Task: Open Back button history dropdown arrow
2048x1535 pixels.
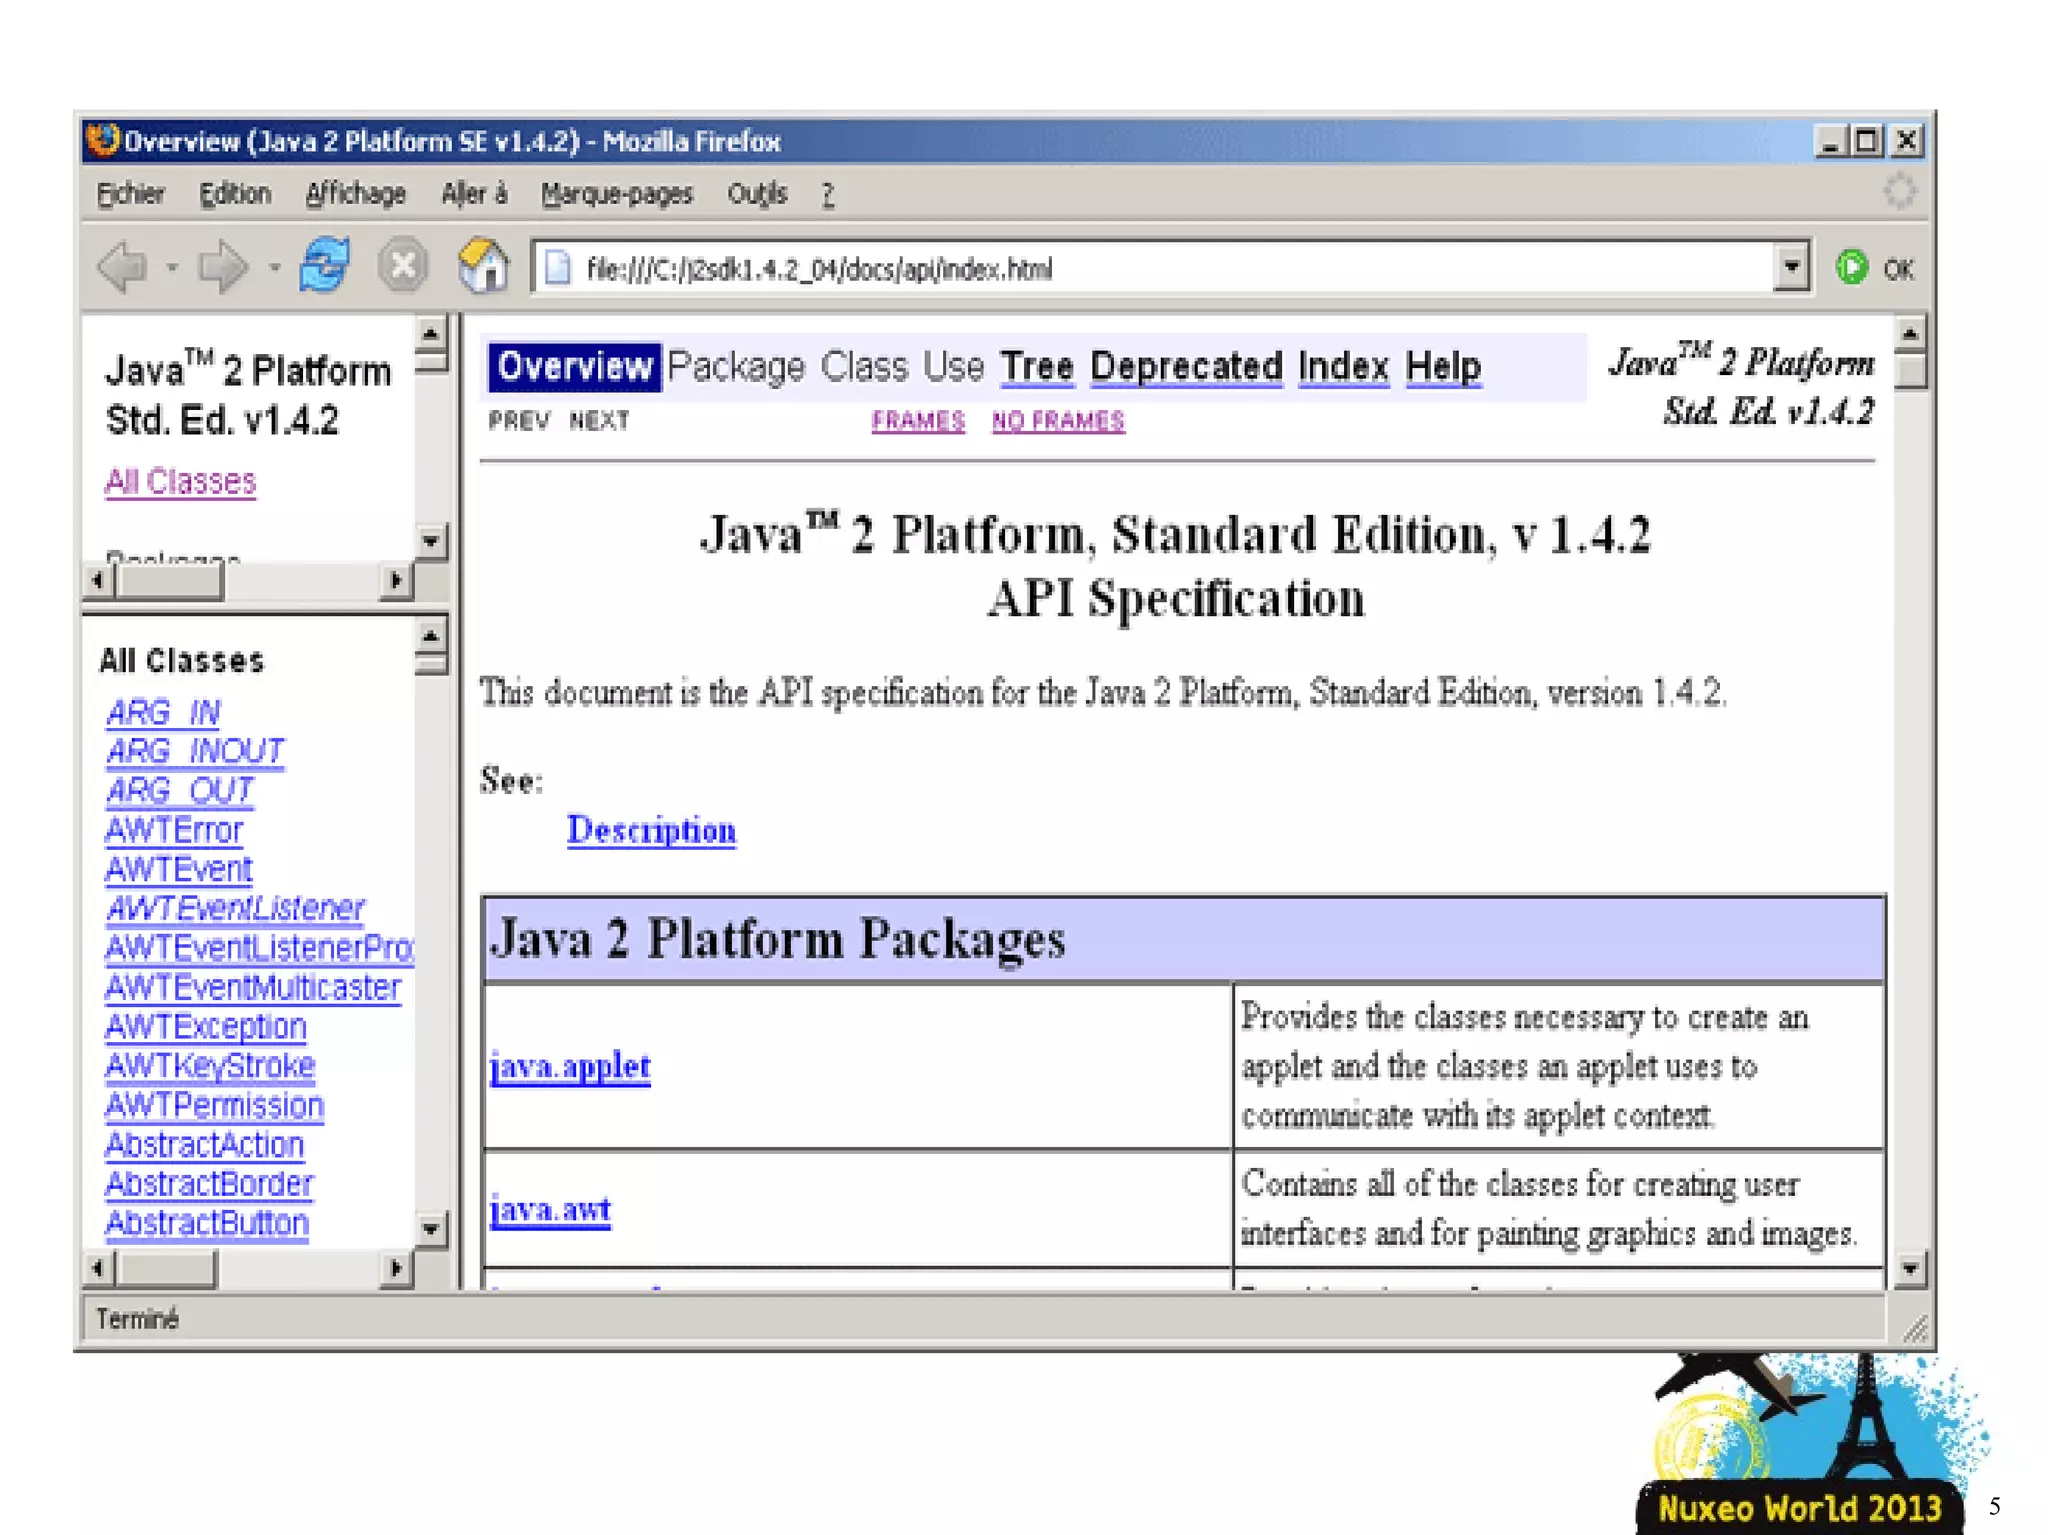Action: click(172, 268)
